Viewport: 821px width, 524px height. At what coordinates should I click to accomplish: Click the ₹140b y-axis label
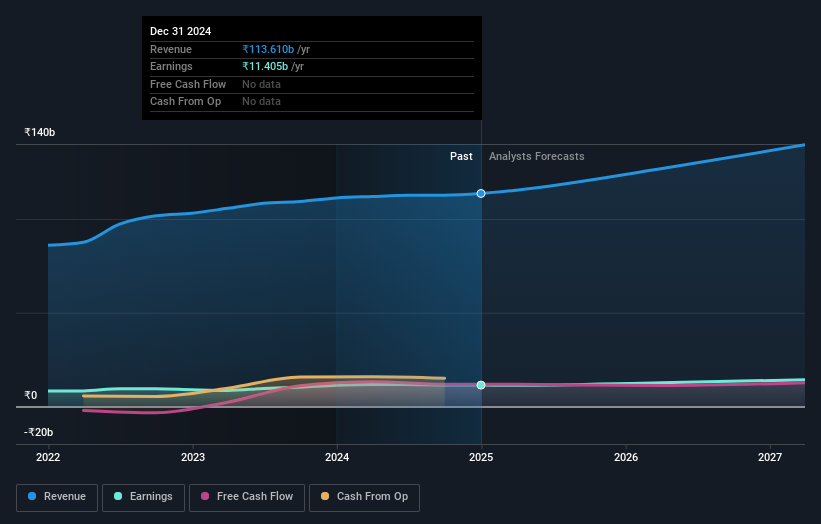[39, 132]
